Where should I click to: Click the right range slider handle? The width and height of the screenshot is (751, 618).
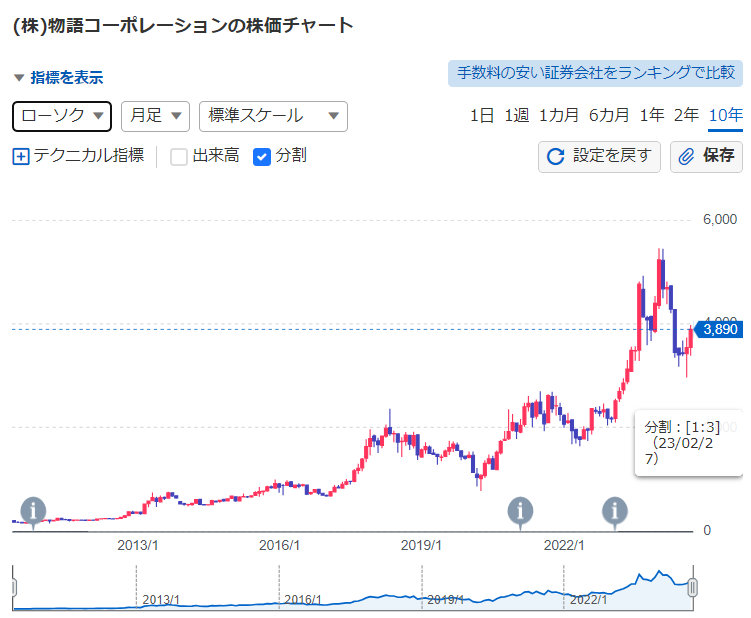[x=692, y=587]
